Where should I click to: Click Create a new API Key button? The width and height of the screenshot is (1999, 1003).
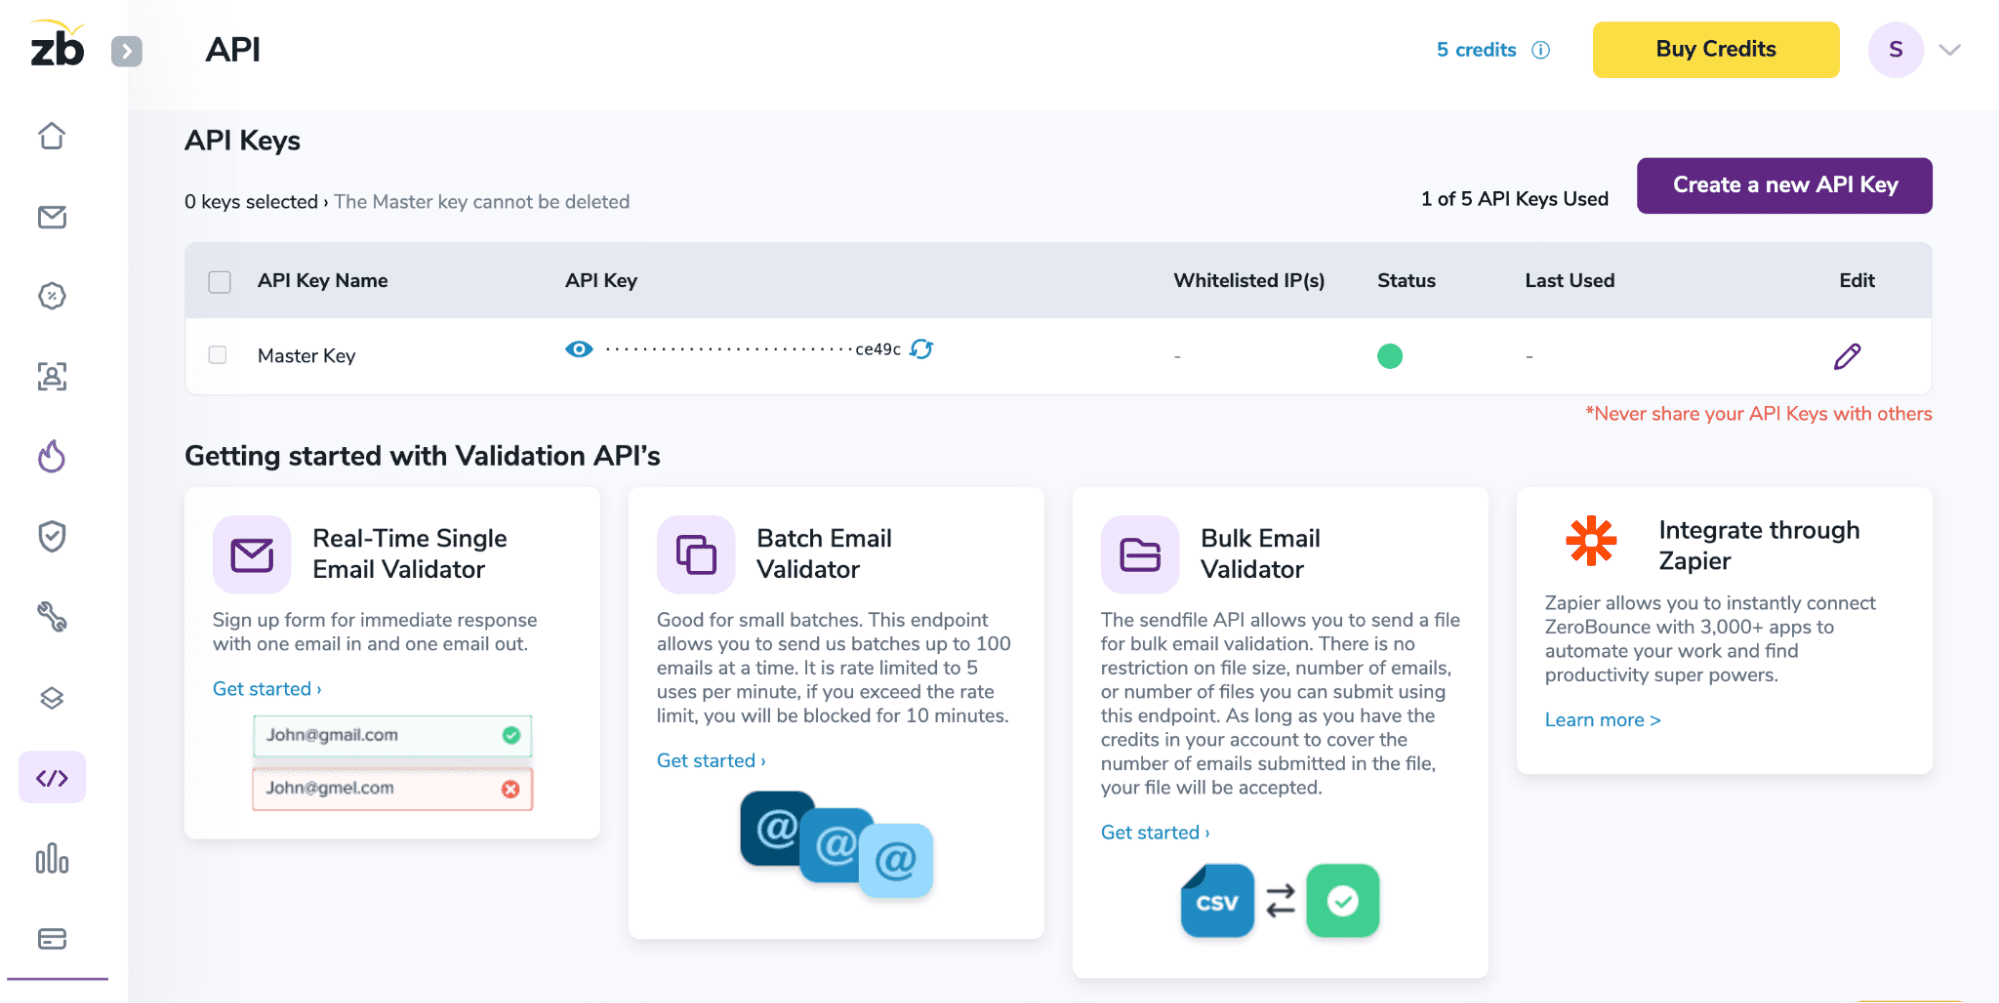pyautogui.click(x=1784, y=185)
